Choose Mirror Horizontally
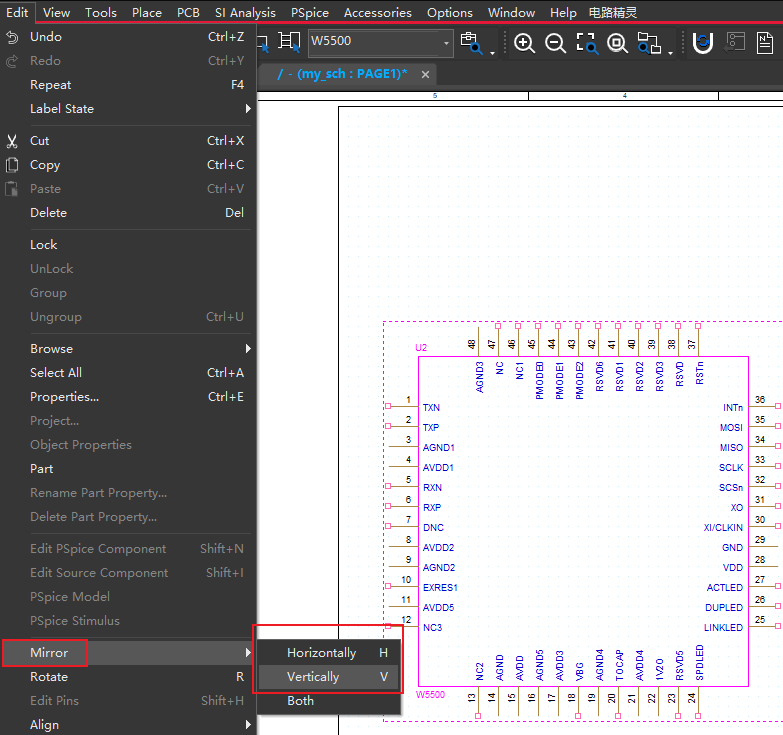783x735 pixels. (x=329, y=653)
